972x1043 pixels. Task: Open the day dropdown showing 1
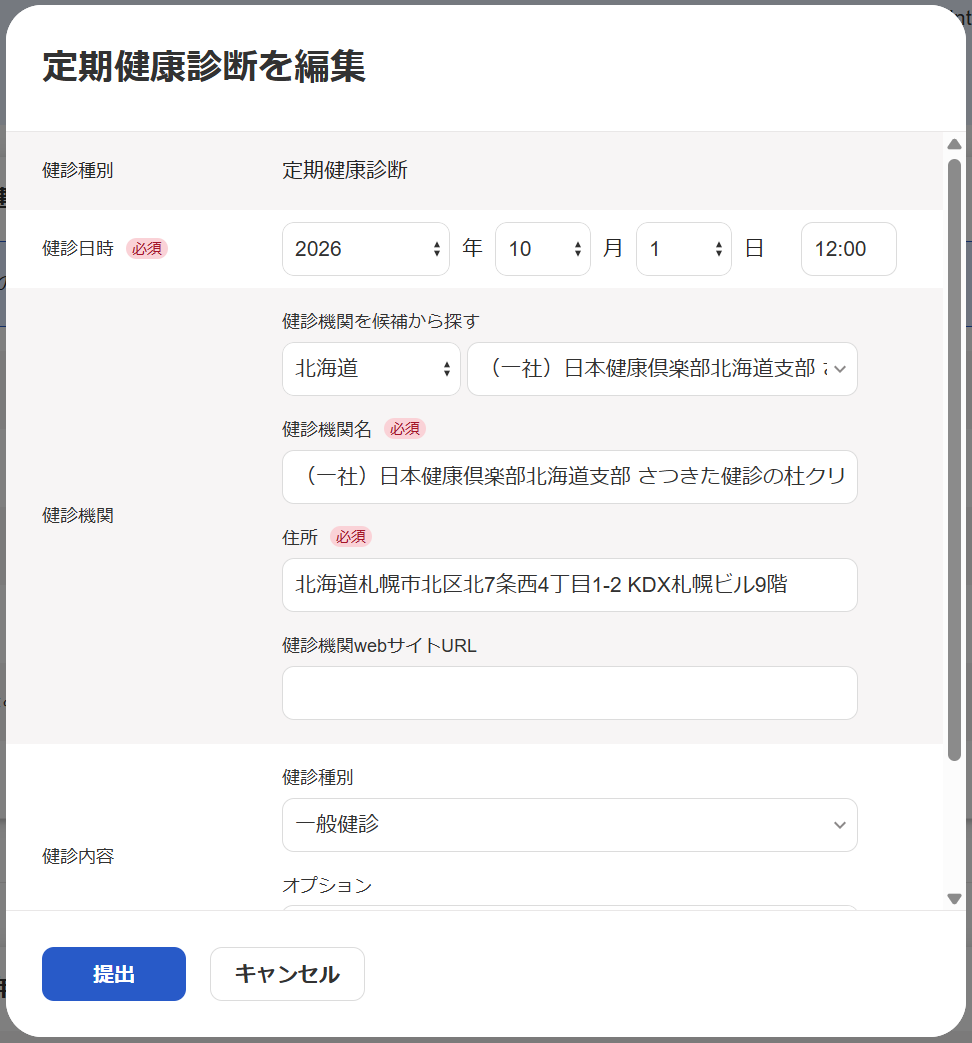pos(683,249)
